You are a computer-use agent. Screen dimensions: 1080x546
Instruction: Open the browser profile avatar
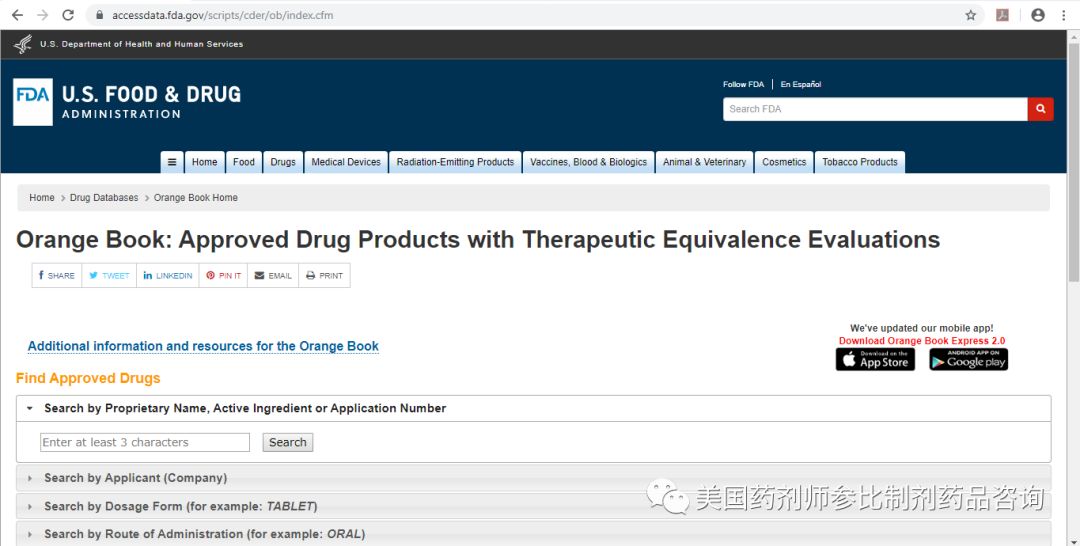click(1038, 15)
